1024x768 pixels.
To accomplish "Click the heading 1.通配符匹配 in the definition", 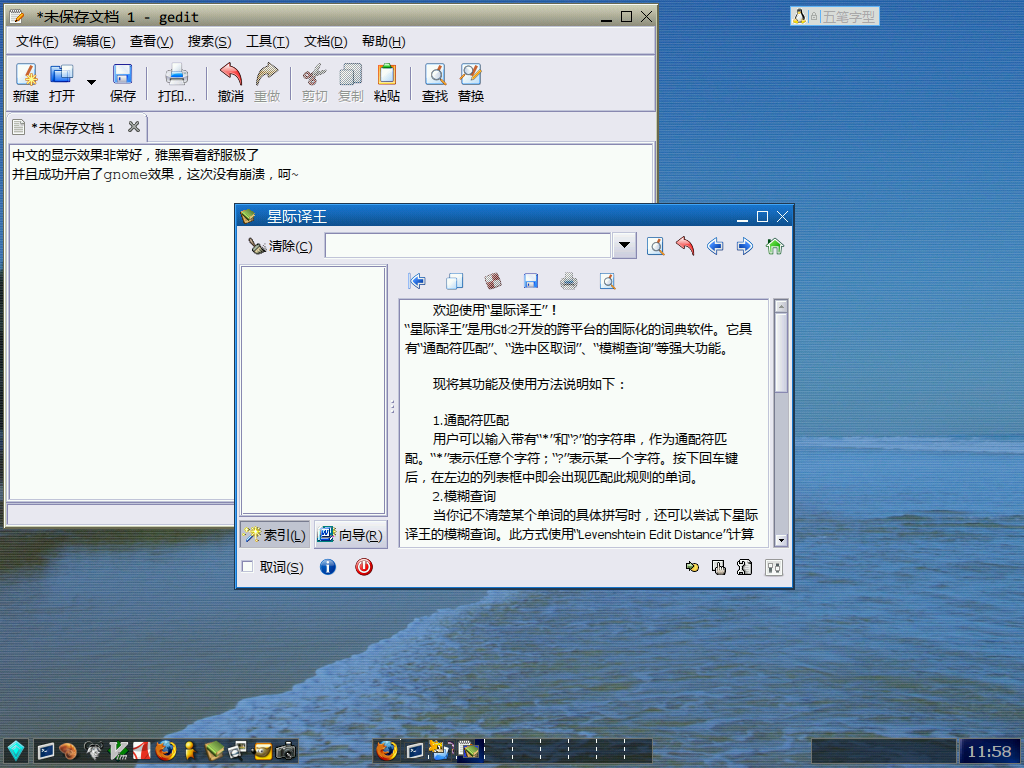I will pos(471,420).
